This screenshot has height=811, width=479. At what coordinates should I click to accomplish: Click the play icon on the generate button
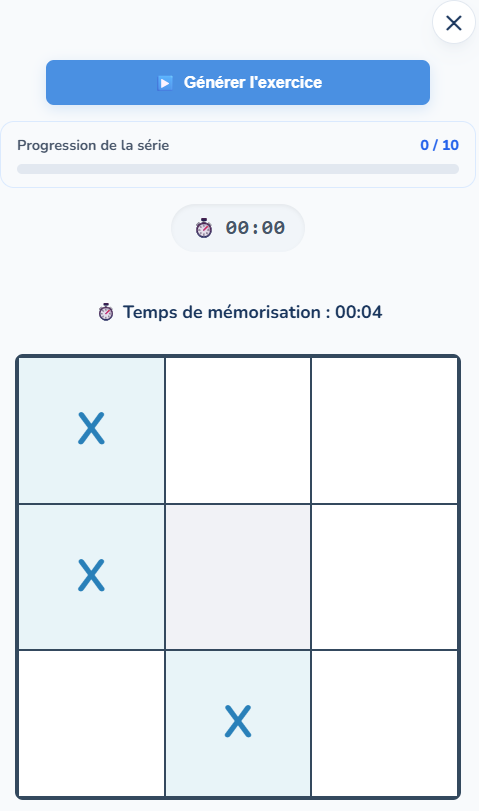point(165,83)
